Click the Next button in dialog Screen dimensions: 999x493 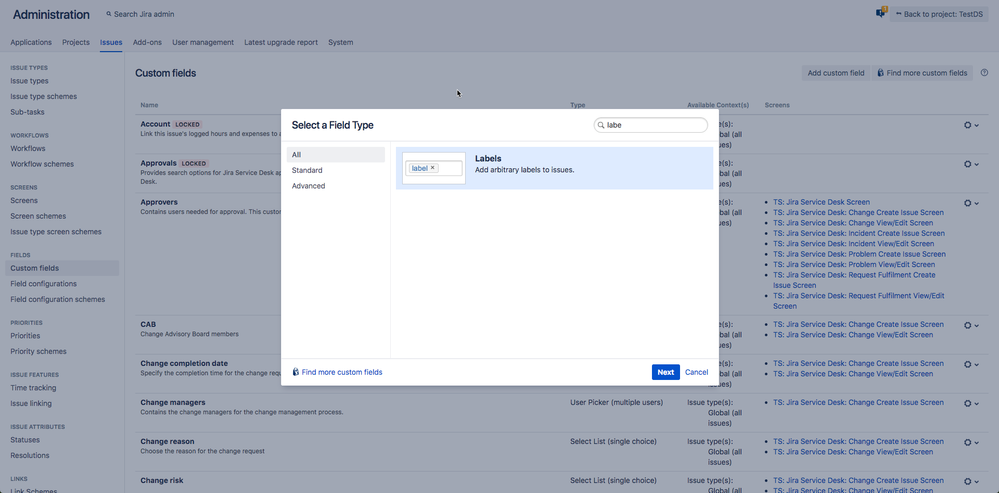tap(666, 372)
